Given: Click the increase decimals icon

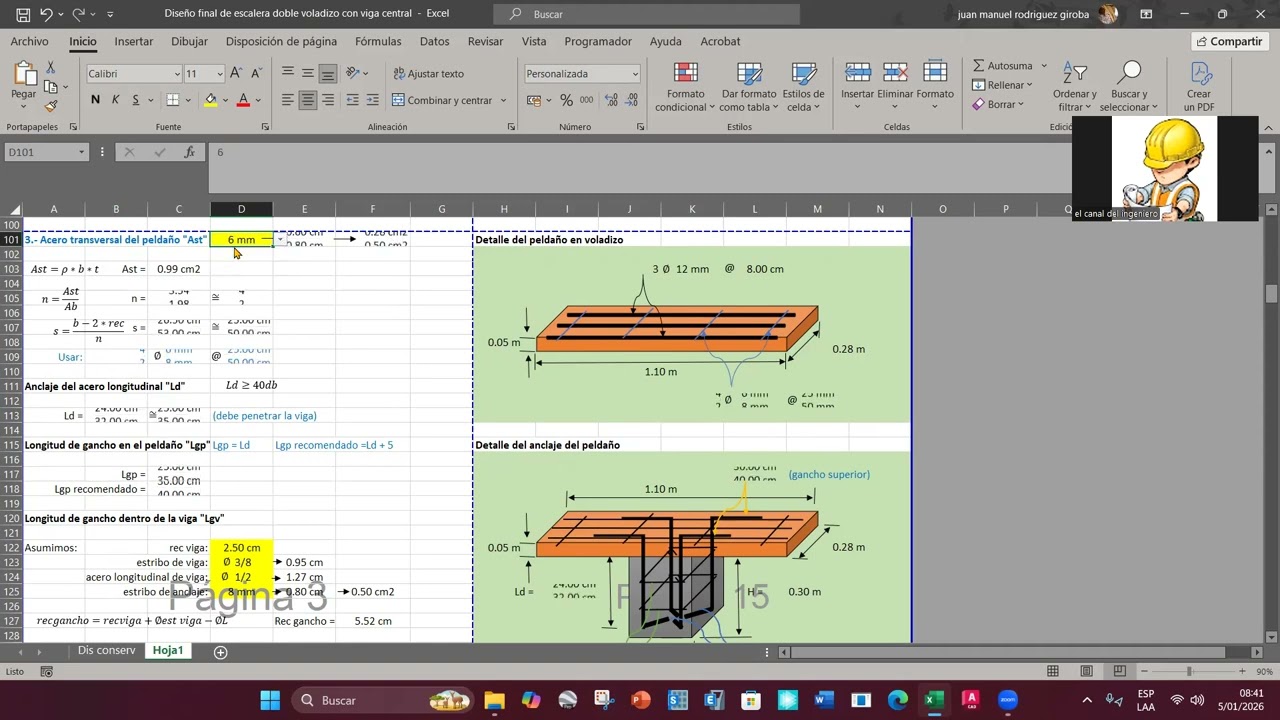Looking at the screenshot, I should (x=611, y=100).
